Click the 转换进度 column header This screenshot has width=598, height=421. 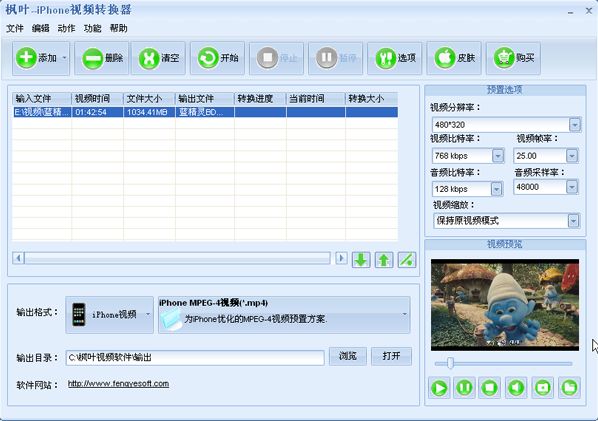point(260,99)
